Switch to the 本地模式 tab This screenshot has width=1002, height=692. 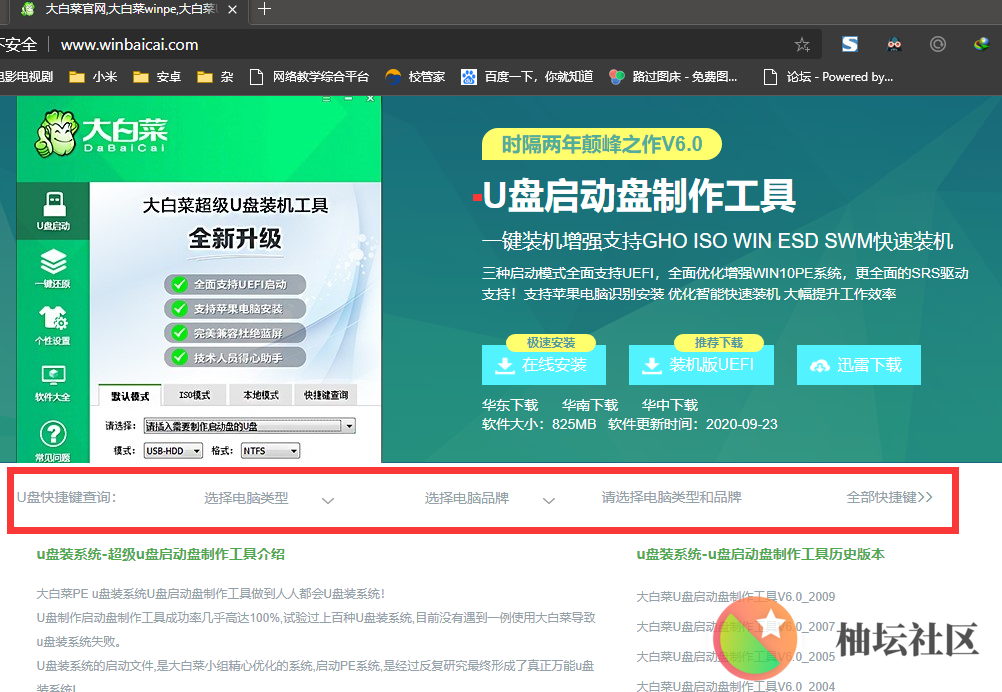point(261,395)
